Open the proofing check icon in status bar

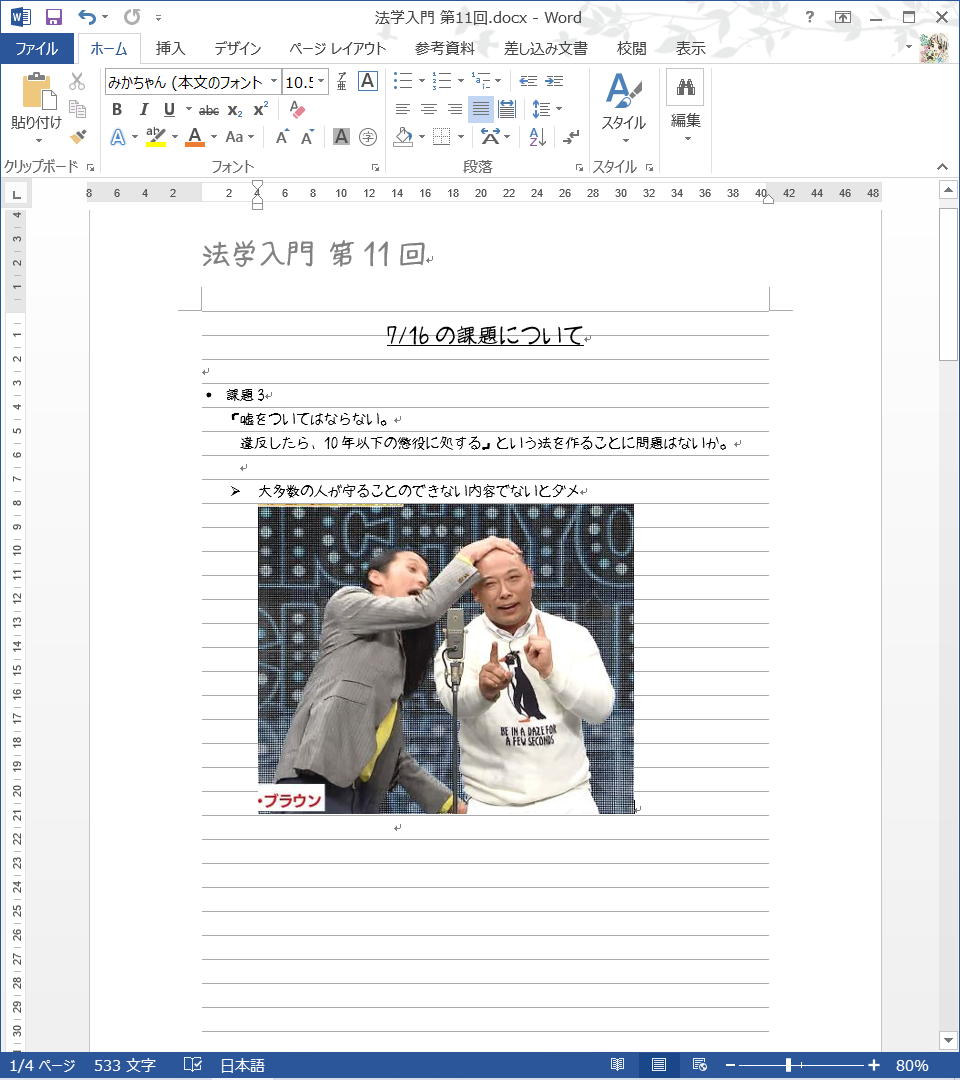[193, 1065]
